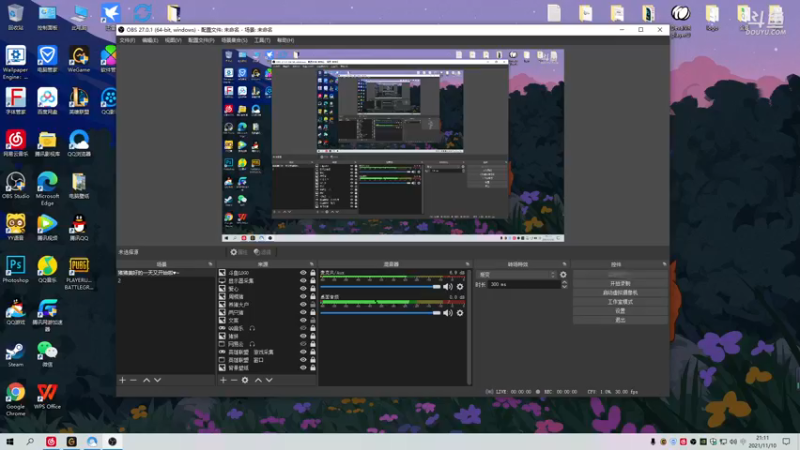Open the 编辑(E) menu
The image size is (800, 450).
coord(149,40)
